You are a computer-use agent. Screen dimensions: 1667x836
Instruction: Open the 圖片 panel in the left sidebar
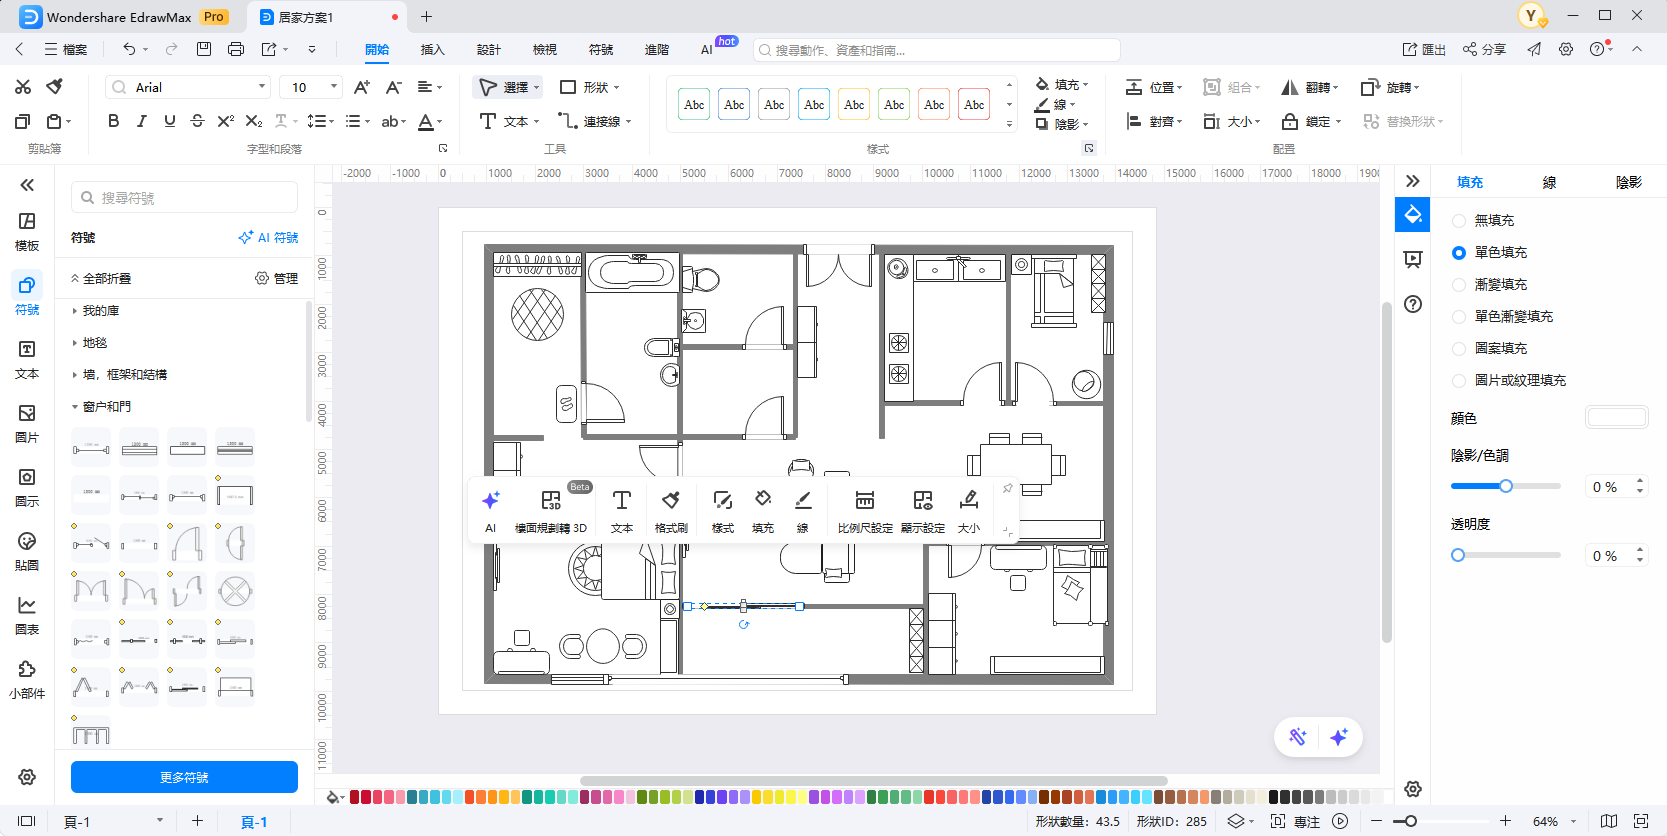(x=27, y=424)
